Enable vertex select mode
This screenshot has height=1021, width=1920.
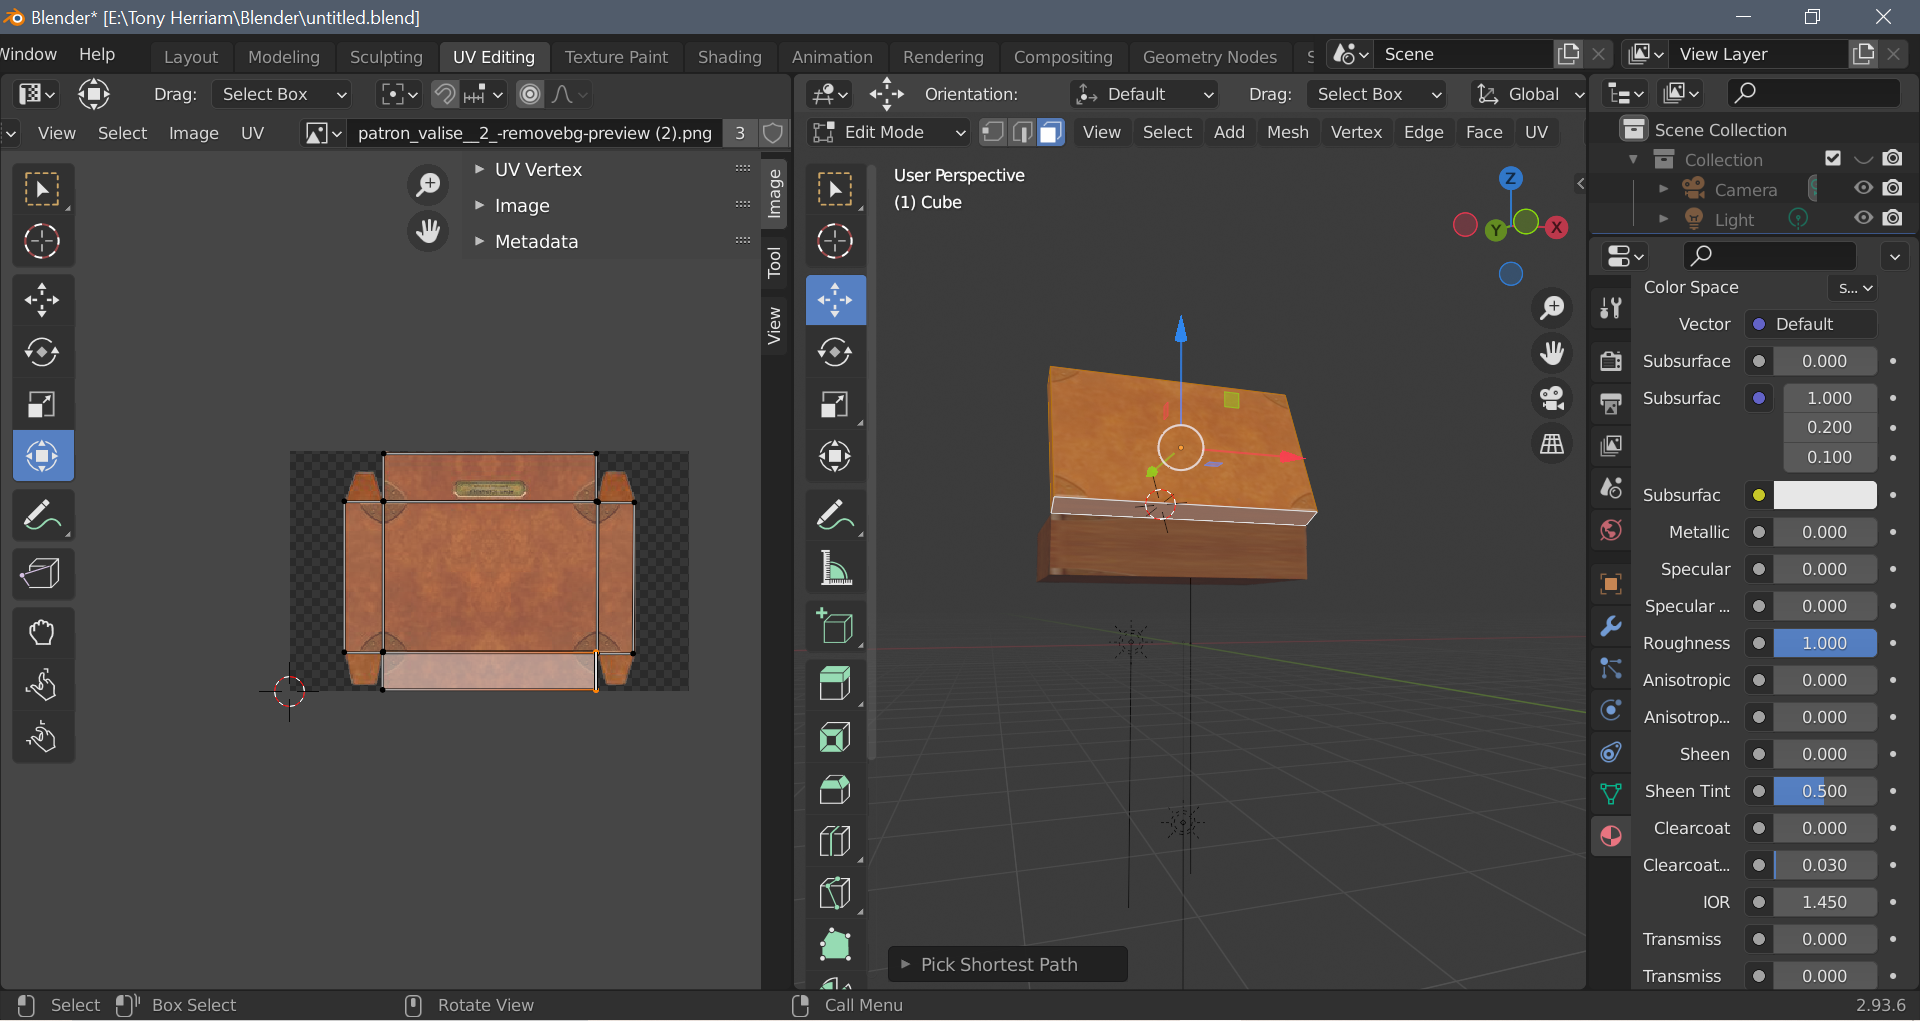pos(992,132)
